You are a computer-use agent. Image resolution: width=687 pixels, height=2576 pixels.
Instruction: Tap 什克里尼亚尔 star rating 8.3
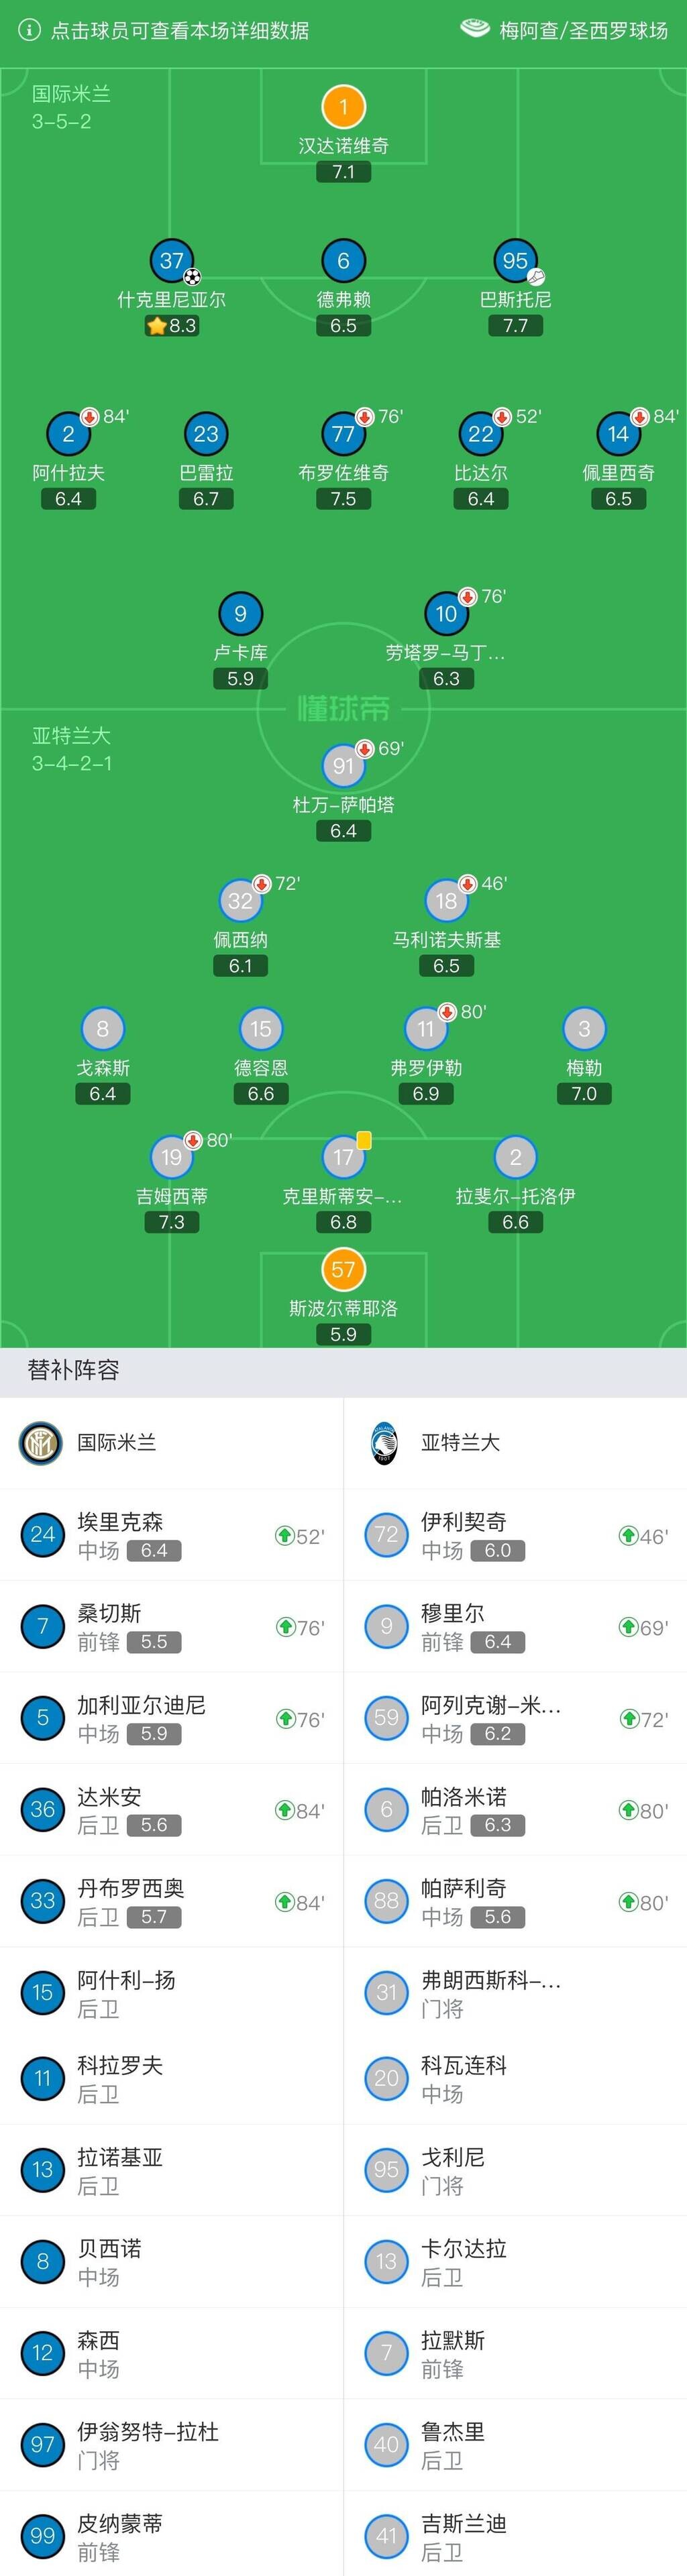click(172, 326)
